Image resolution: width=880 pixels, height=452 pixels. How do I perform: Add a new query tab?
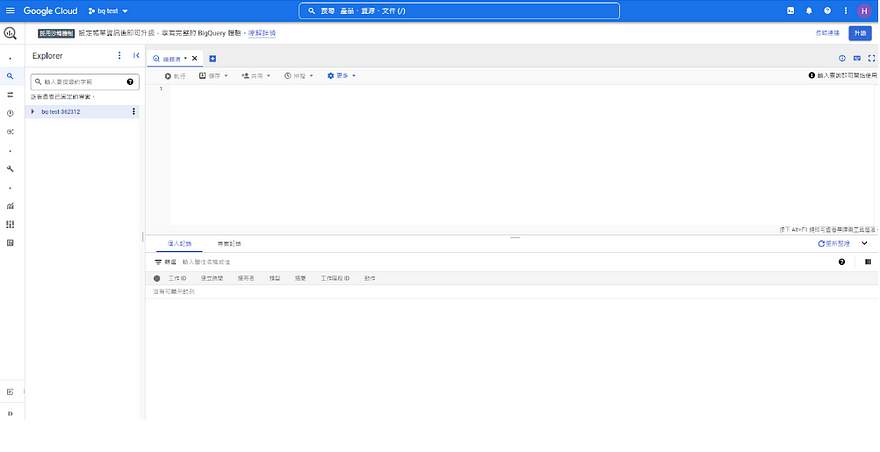pyautogui.click(x=213, y=59)
